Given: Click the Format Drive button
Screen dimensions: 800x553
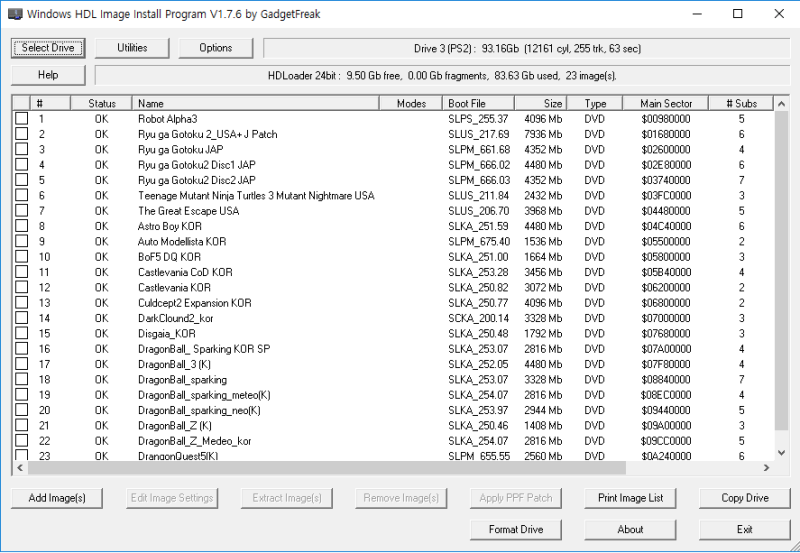Looking at the screenshot, I should click(516, 530).
